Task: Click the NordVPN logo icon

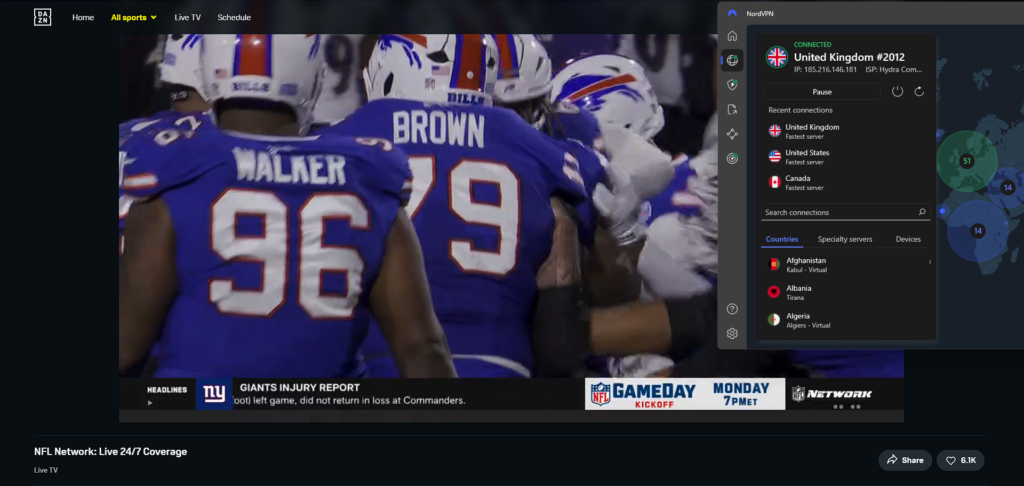Action: tap(732, 13)
